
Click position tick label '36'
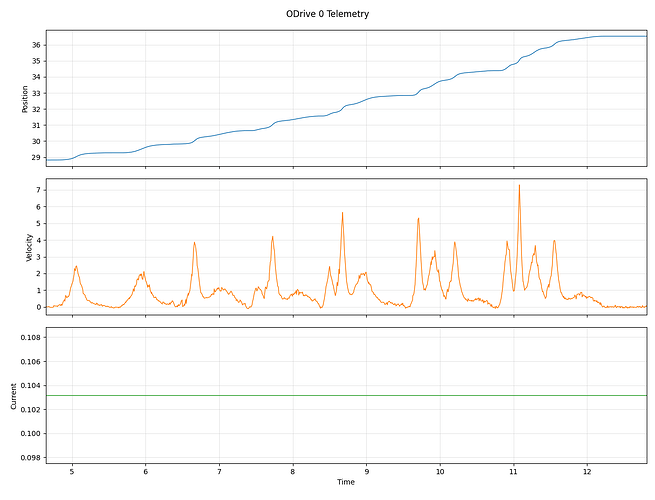(x=36, y=45)
